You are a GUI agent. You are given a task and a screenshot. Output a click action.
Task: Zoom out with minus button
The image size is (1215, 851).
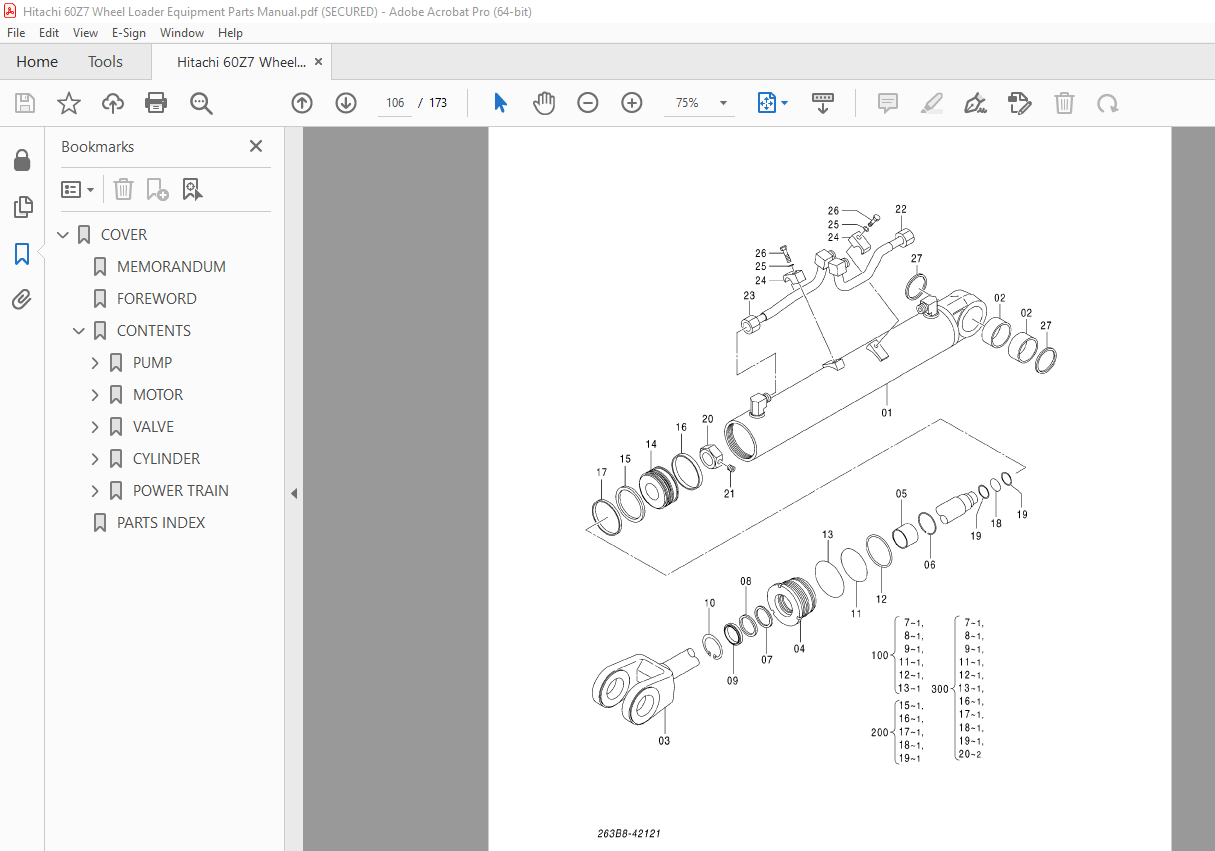coord(588,103)
